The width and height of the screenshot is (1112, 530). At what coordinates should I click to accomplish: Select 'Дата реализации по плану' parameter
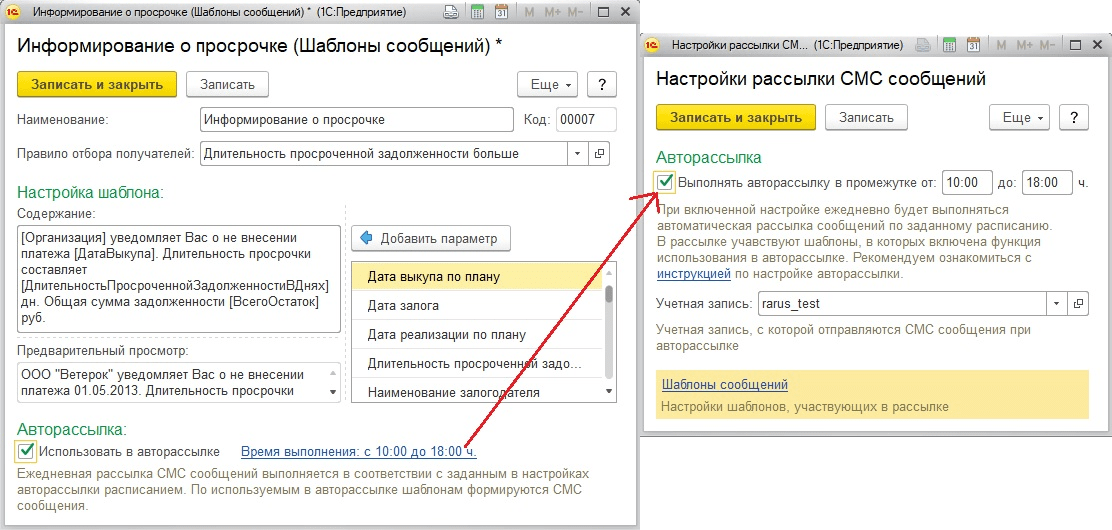[477, 335]
